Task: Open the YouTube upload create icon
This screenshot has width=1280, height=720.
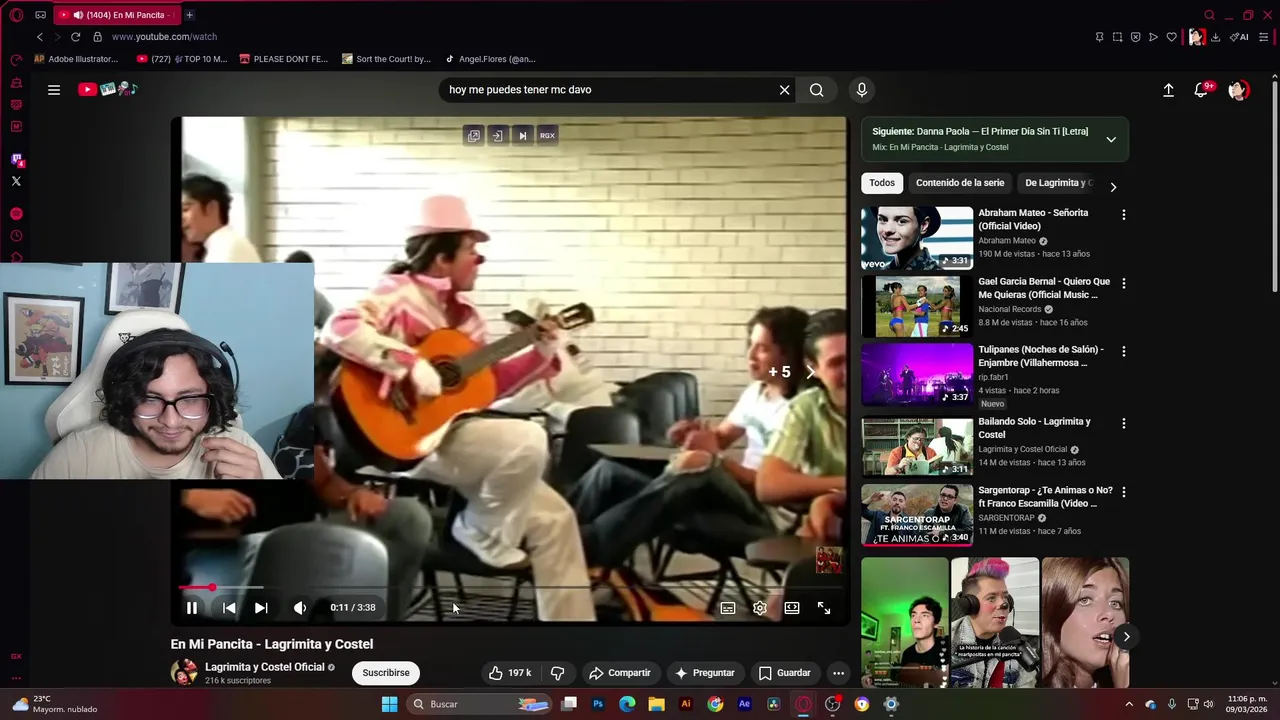Action: (1168, 90)
